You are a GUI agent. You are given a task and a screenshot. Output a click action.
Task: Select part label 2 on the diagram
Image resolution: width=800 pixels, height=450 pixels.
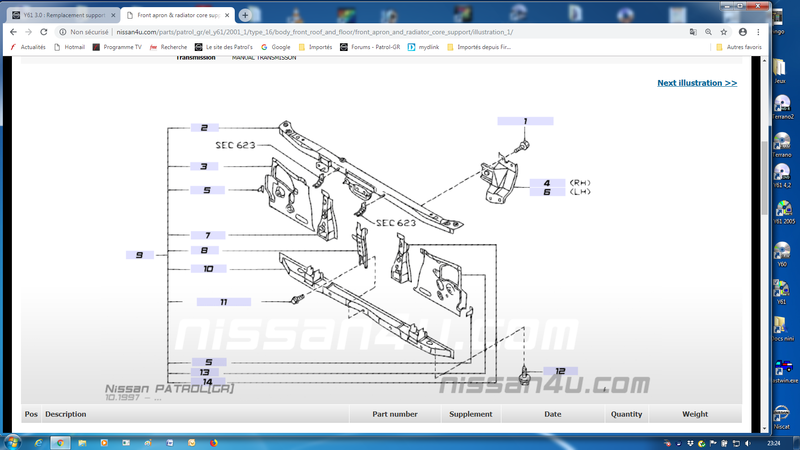pyautogui.click(x=205, y=128)
